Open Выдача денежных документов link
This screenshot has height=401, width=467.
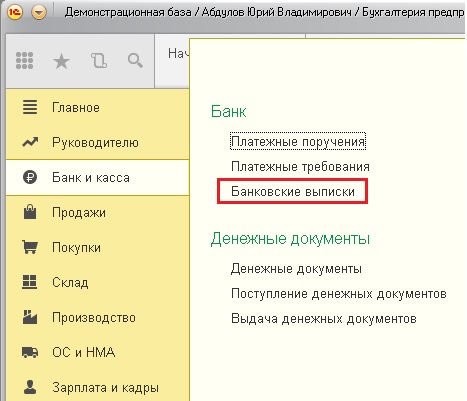coord(324,319)
